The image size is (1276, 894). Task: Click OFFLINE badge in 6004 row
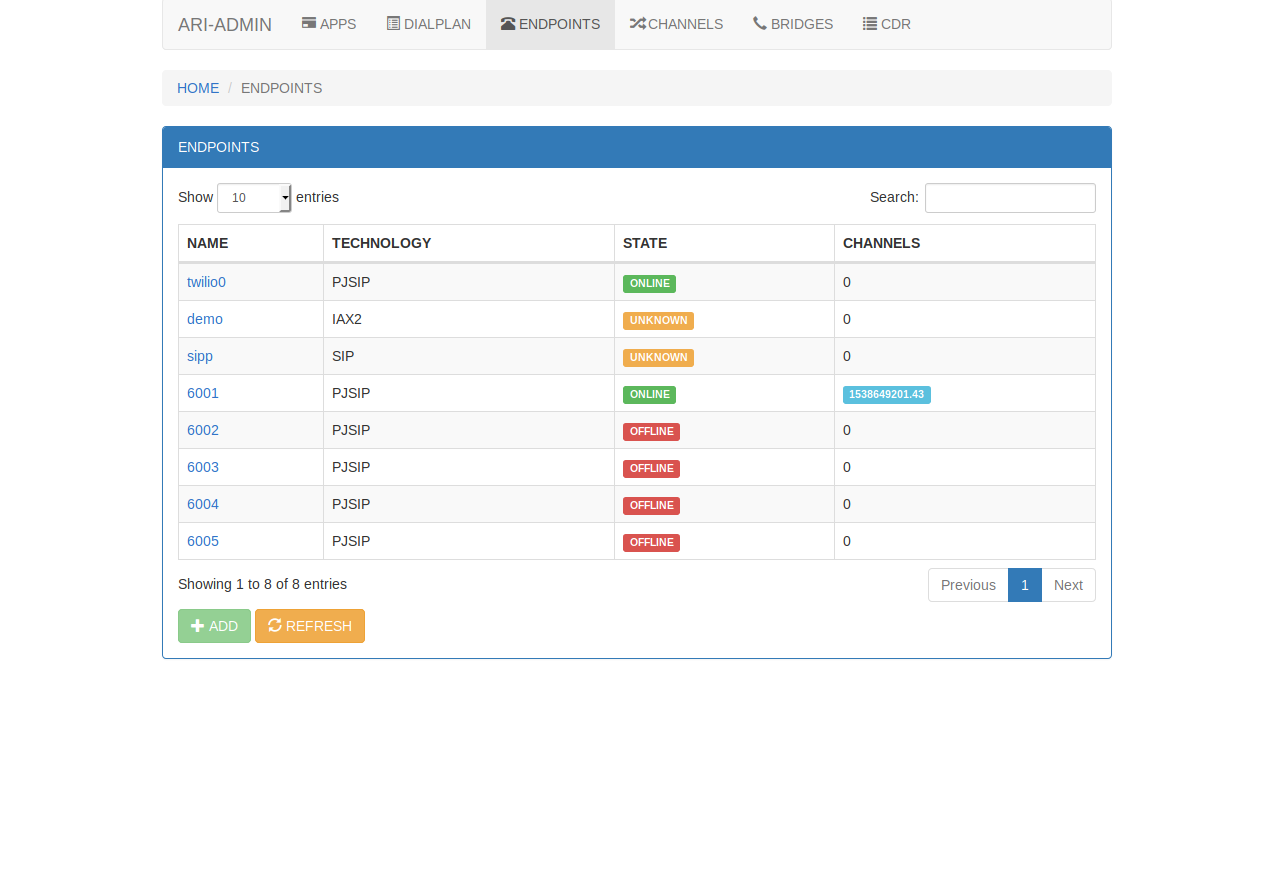tap(651, 506)
